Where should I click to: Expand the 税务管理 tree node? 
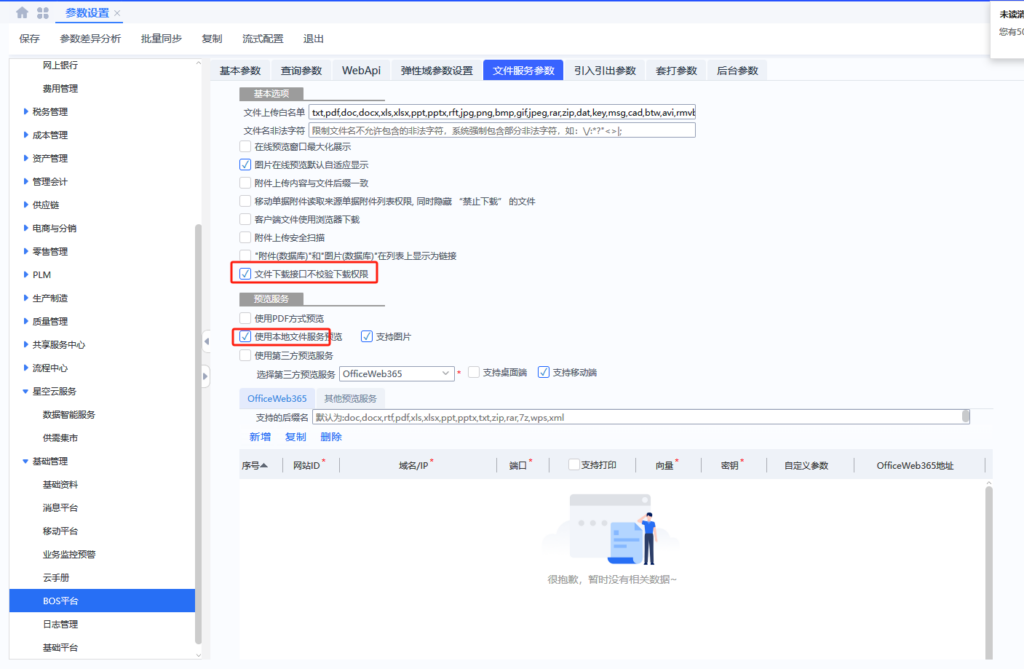26,112
